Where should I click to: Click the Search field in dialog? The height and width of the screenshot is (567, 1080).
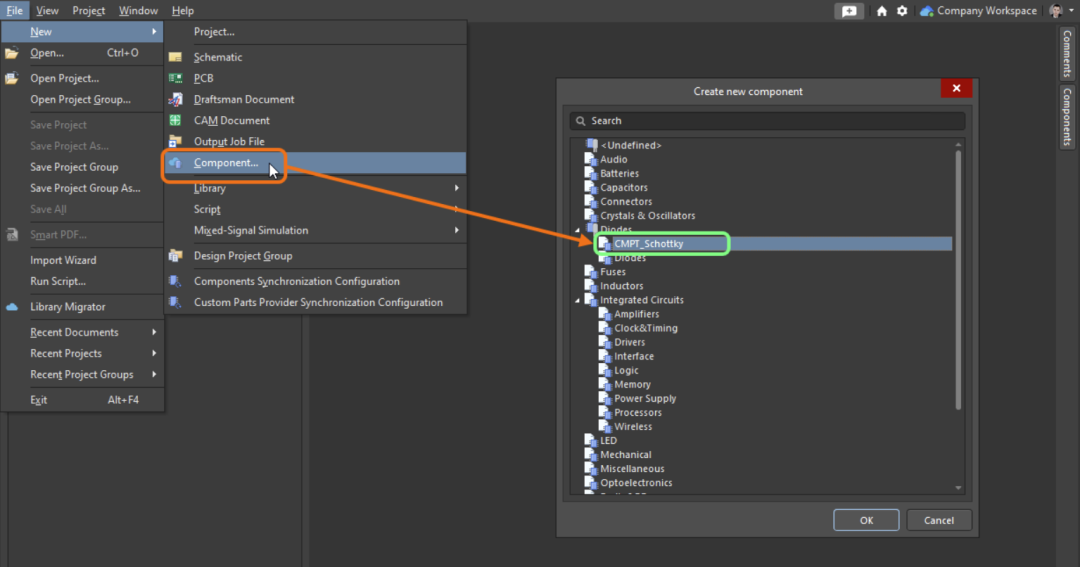(x=767, y=121)
